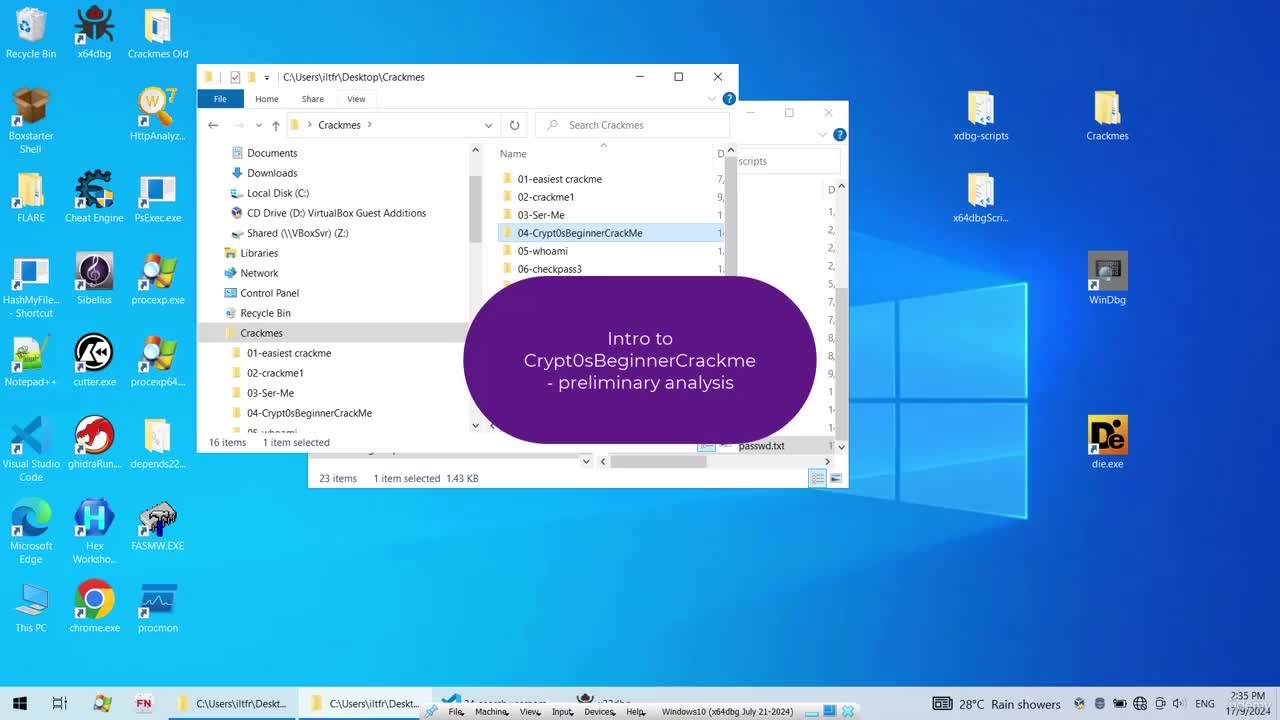
Task: Toggle the quick access properties checkmark icon
Action: tap(235, 77)
